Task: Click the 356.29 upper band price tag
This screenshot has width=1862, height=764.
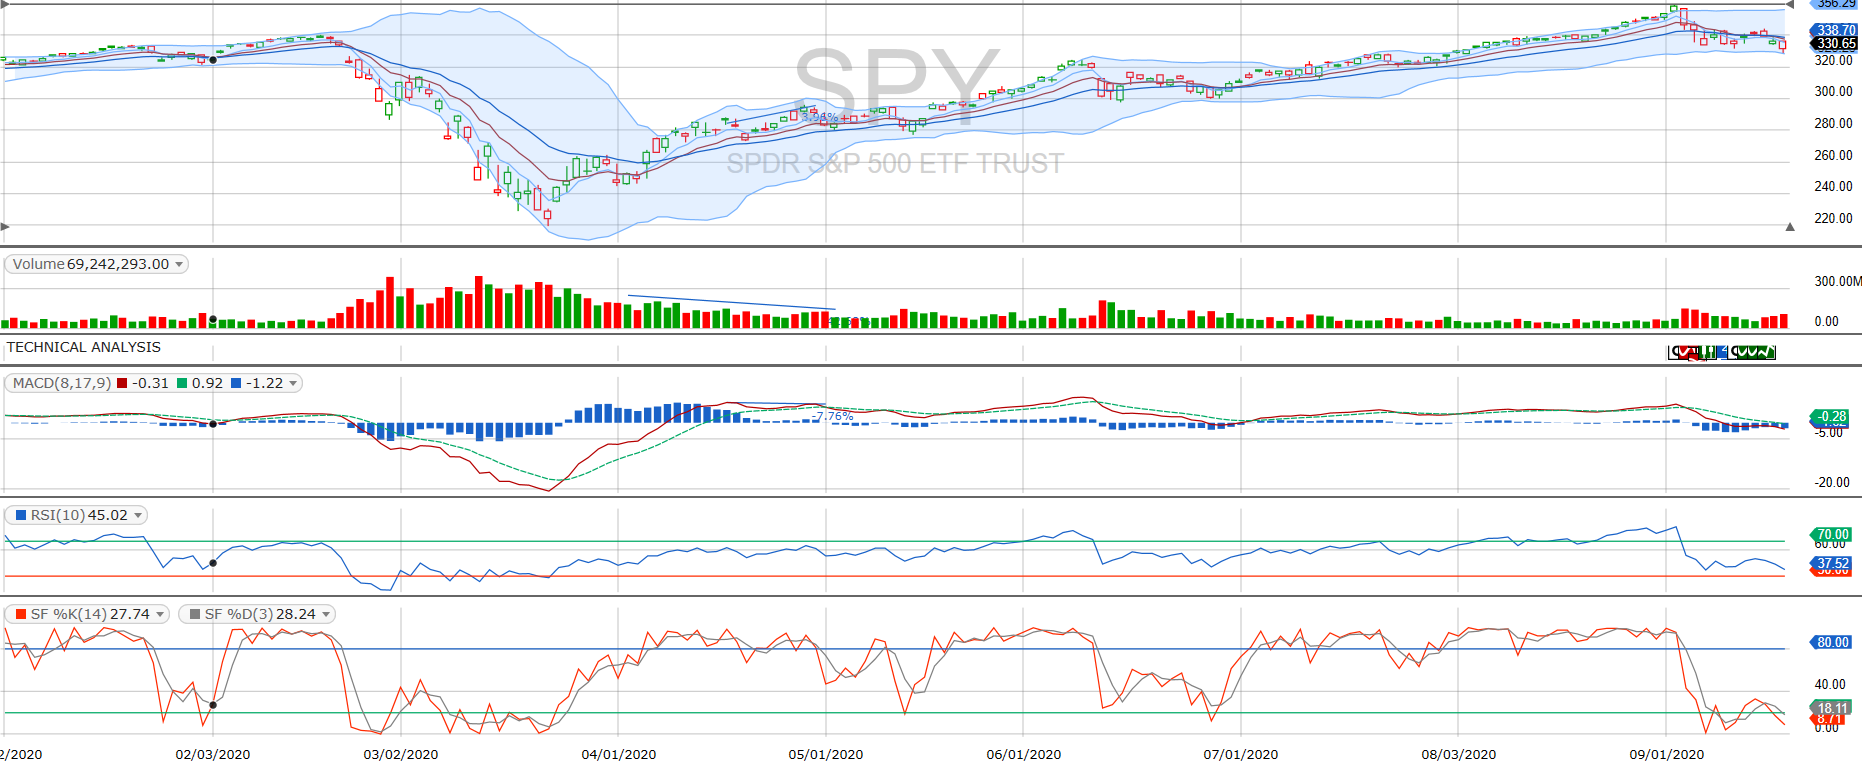Action: coord(1833,4)
